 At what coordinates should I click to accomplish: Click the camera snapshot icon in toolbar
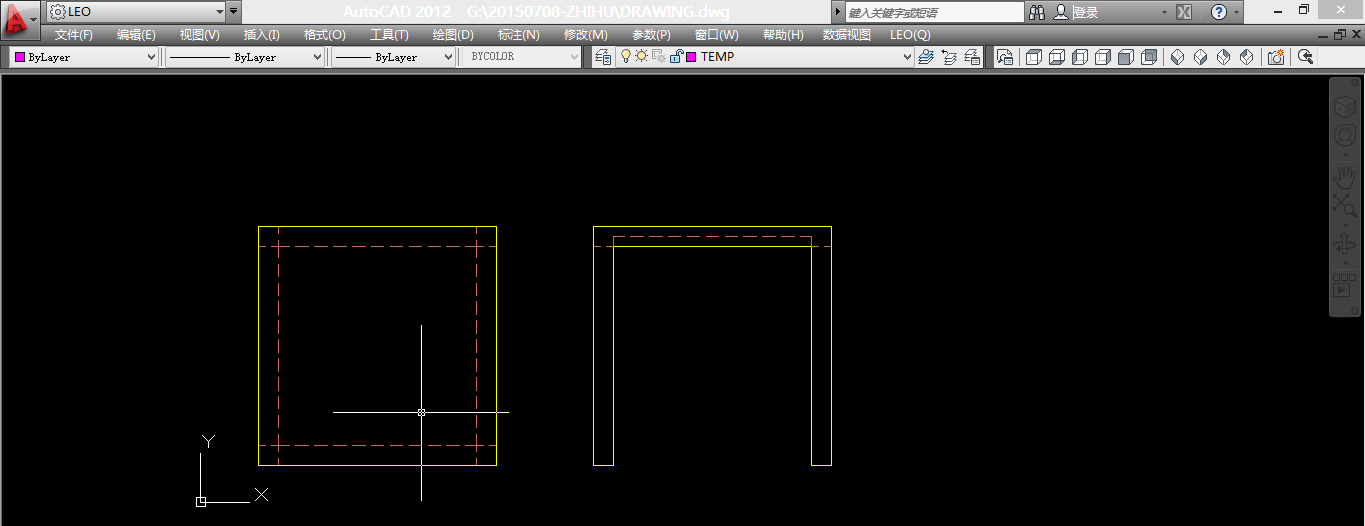tap(1276, 57)
